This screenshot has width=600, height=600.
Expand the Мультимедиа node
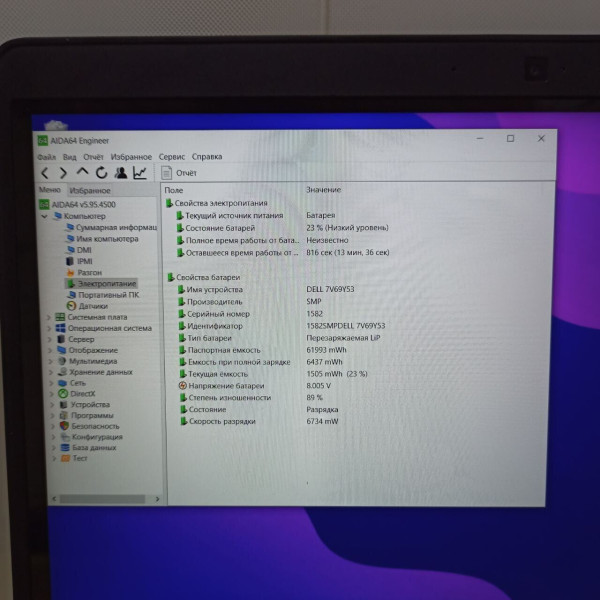pyautogui.click(x=51, y=361)
